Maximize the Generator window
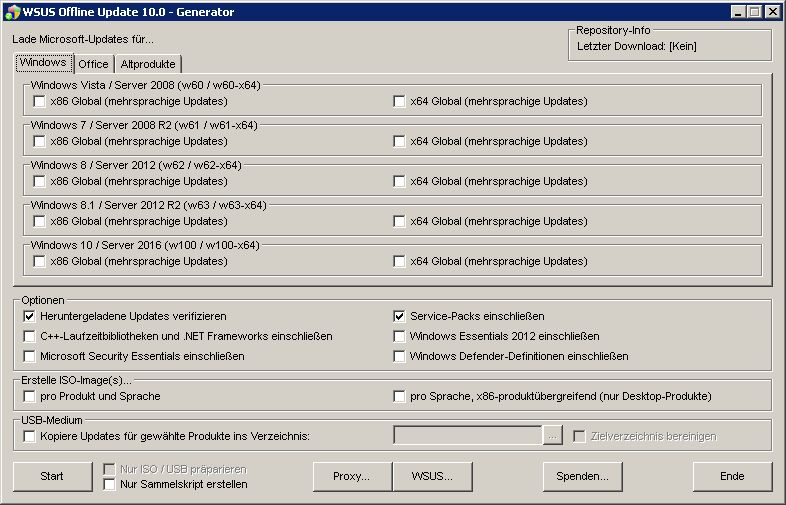The height and width of the screenshot is (505, 786). (x=754, y=12)
